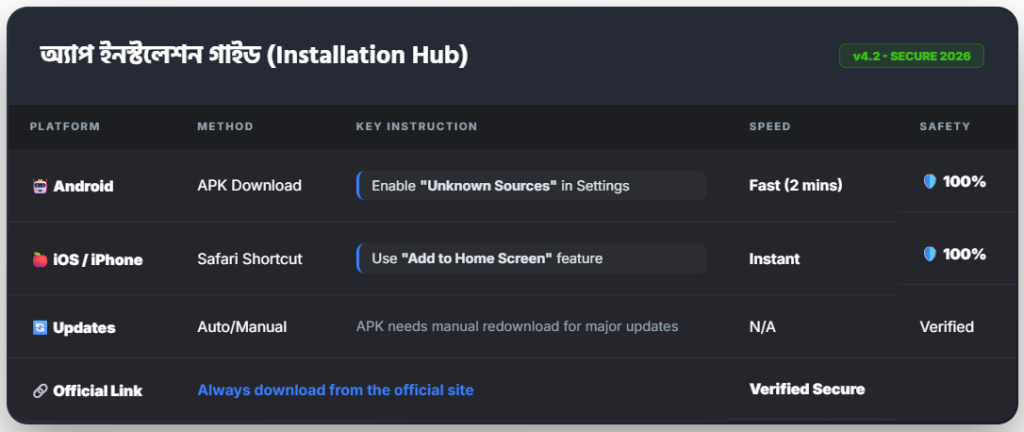Click the shield icon in iOS row
The width and height of the screenshot is (1024, 432).
pos(929,255)
